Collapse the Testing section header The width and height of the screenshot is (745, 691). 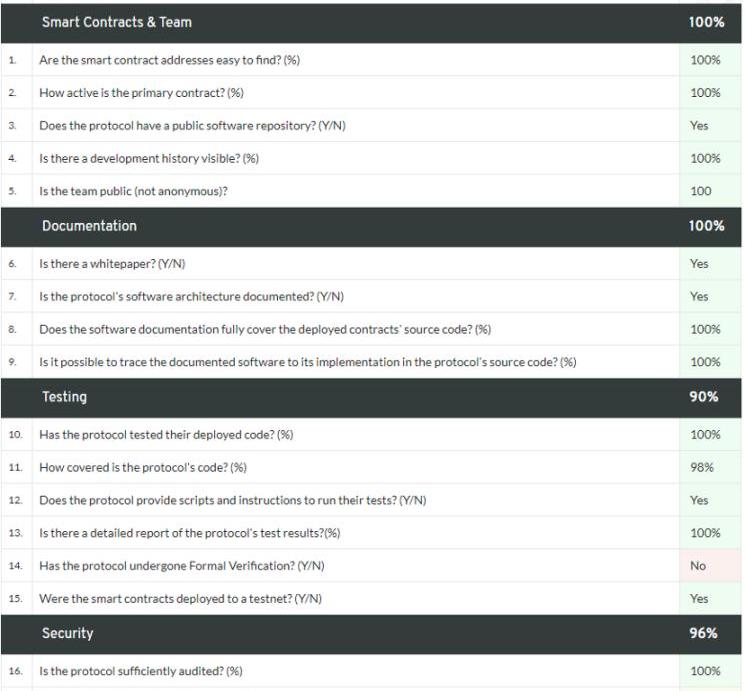point(64,397)
